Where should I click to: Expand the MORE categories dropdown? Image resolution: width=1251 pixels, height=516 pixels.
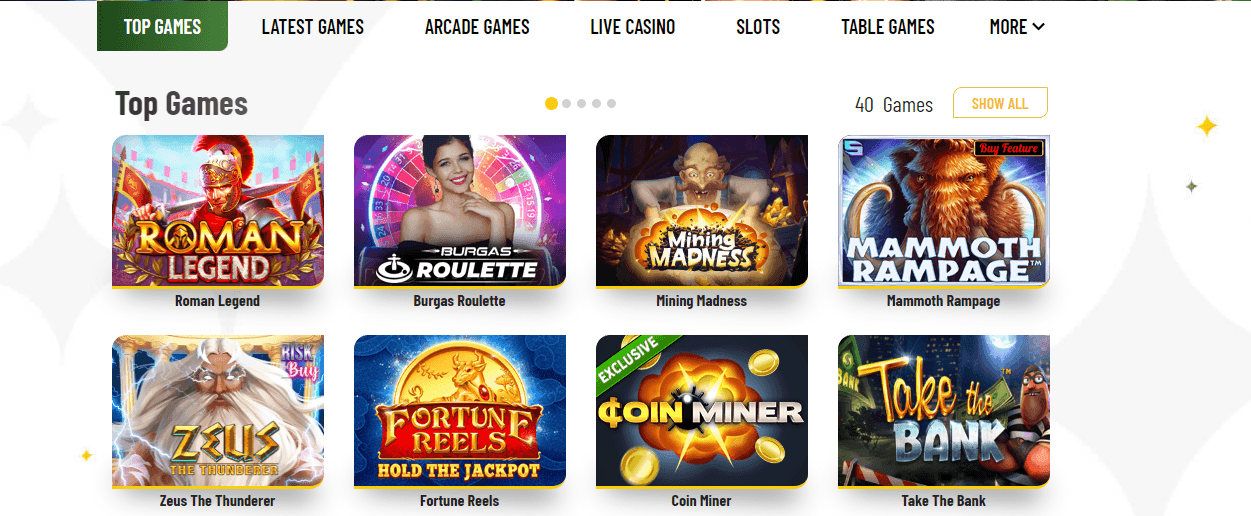pos(1017,27)
